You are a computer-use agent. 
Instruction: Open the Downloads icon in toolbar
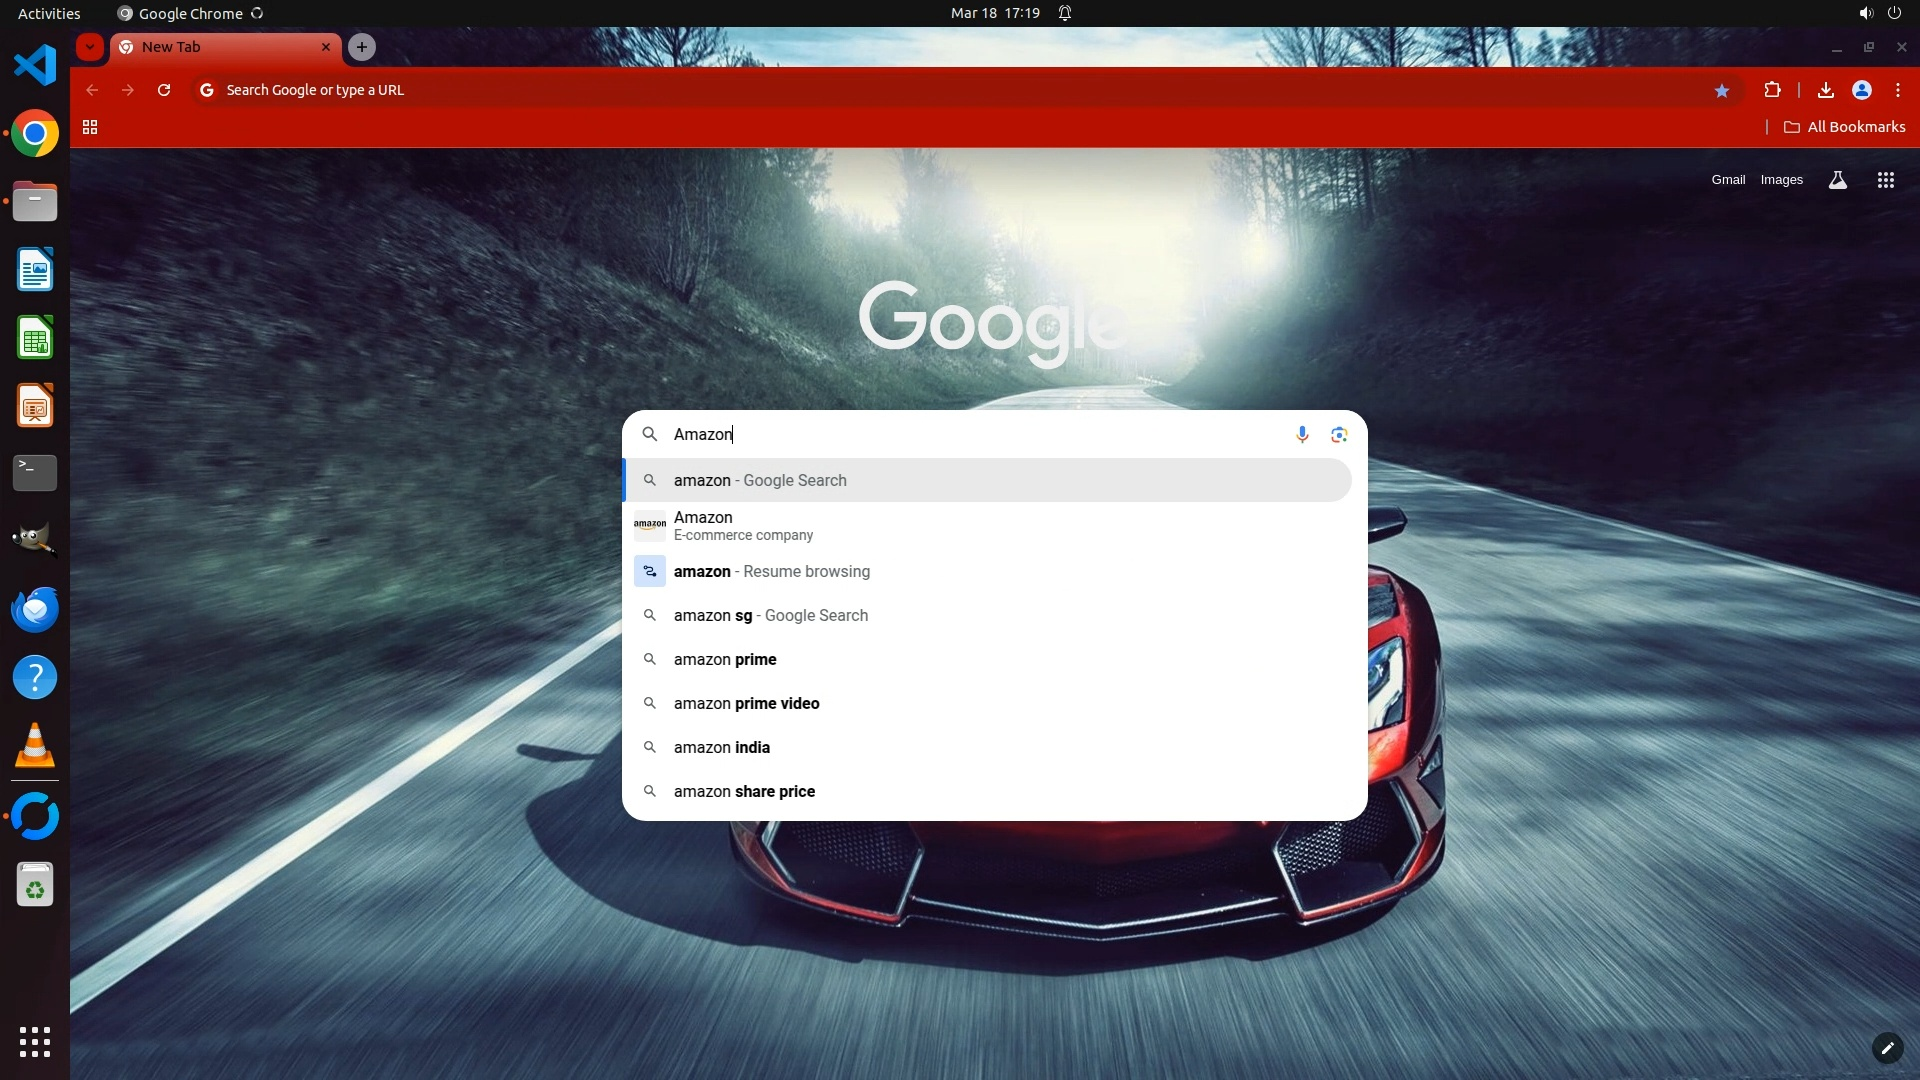(1825, 90)
